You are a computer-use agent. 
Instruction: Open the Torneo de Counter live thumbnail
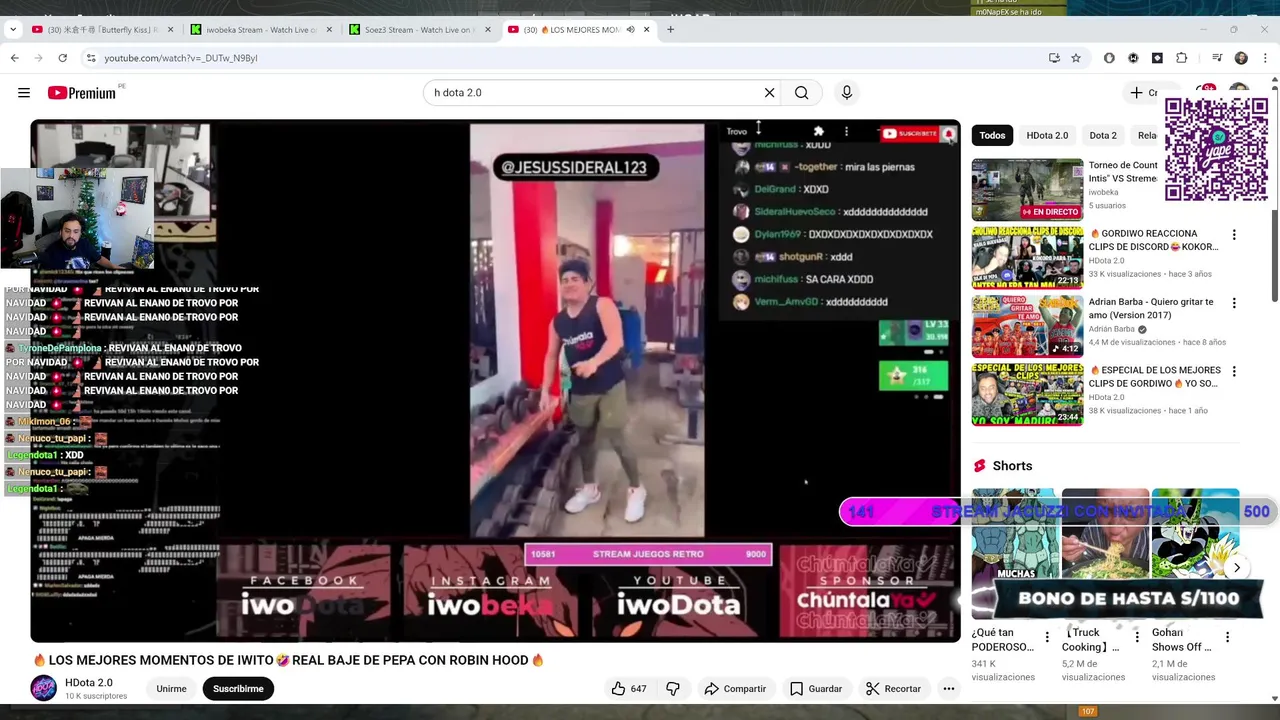pos(1027,189)
